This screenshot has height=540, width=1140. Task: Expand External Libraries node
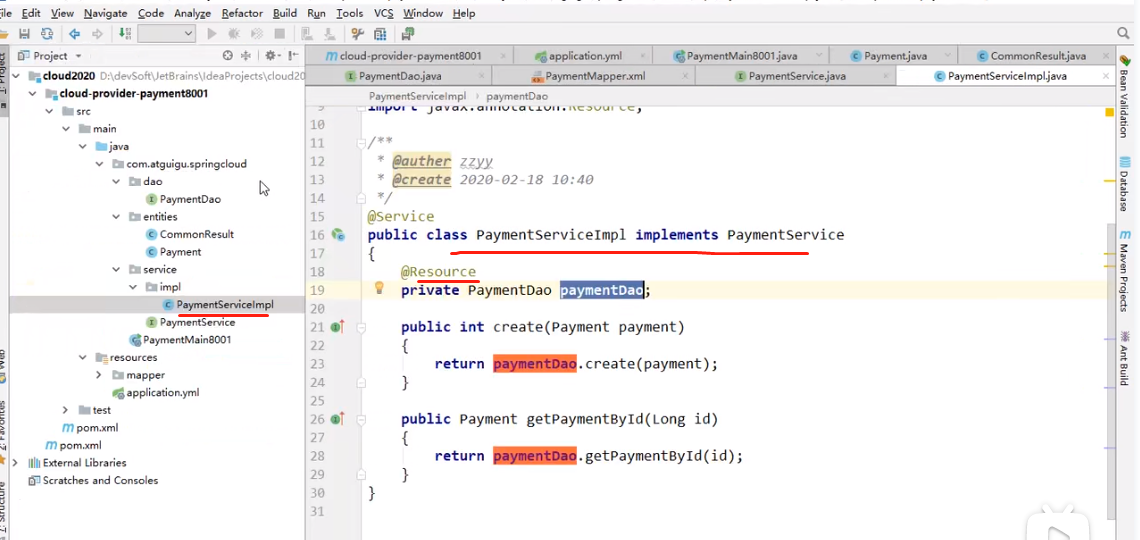pos(15,463)
